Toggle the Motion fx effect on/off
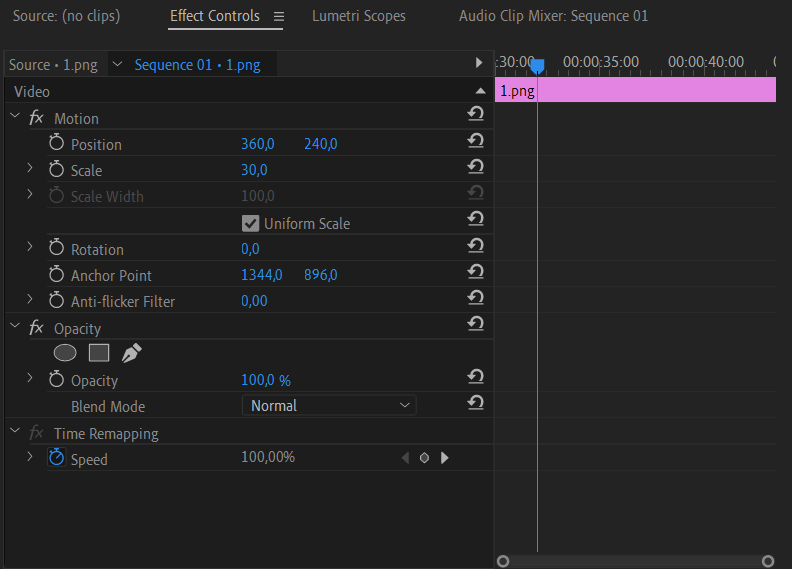Screen dimensions: 792x569 [36, 118]
